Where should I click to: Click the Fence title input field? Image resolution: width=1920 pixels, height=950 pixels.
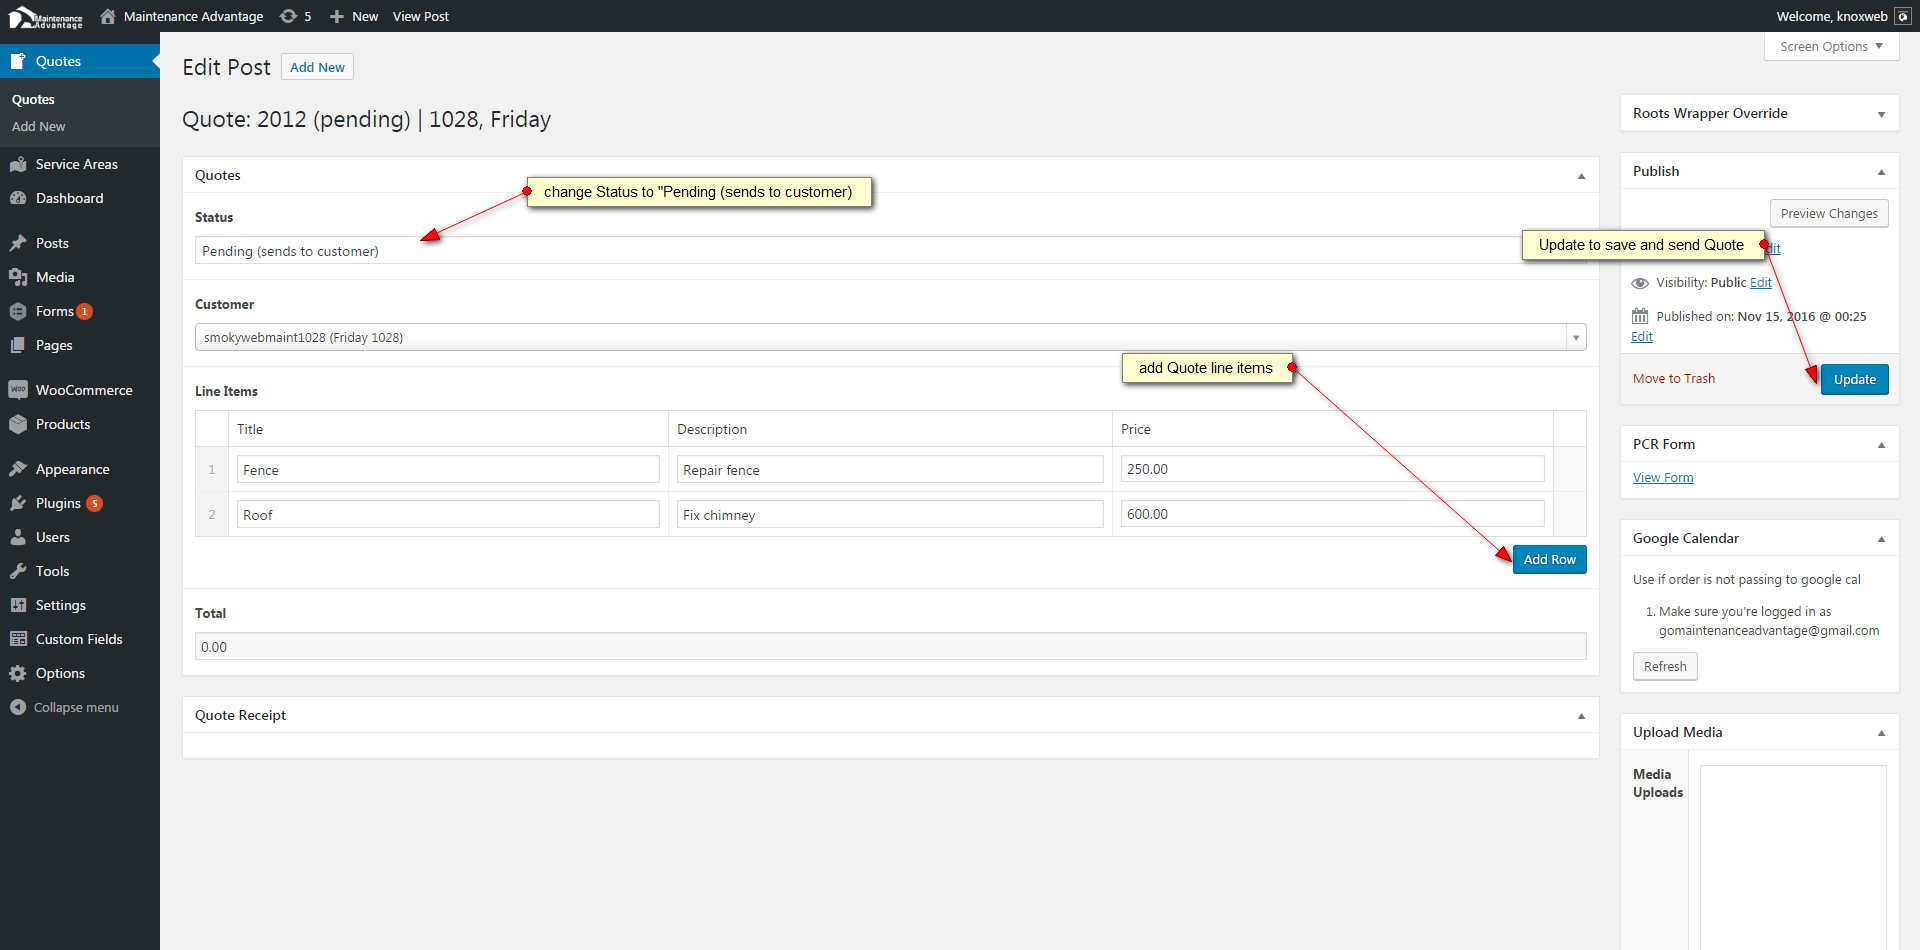[448, 470]
